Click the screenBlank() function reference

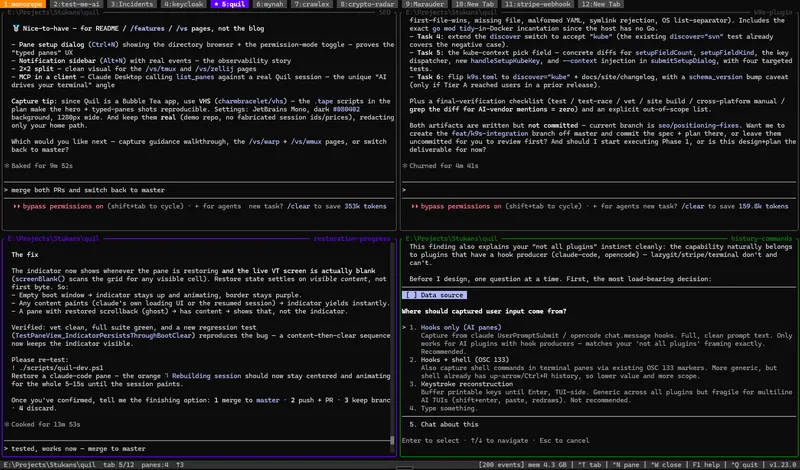click(x=40, y=279)
